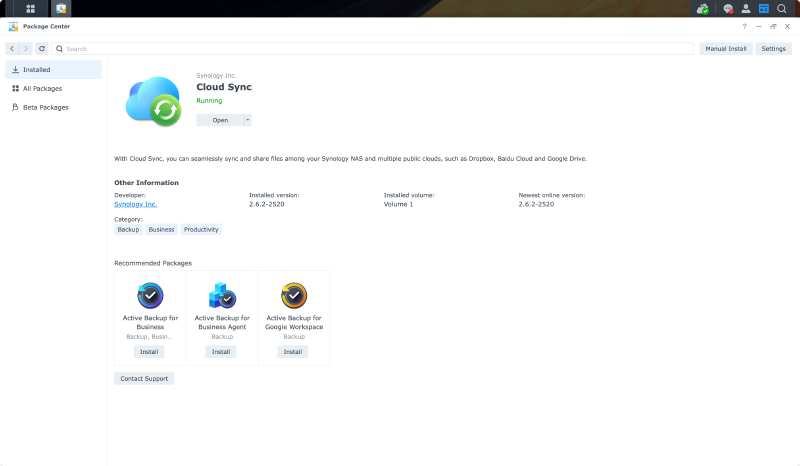Click the refresh button in toolbar
The width and height of the screenshot is (800, 466).
(x=41, y=48)
